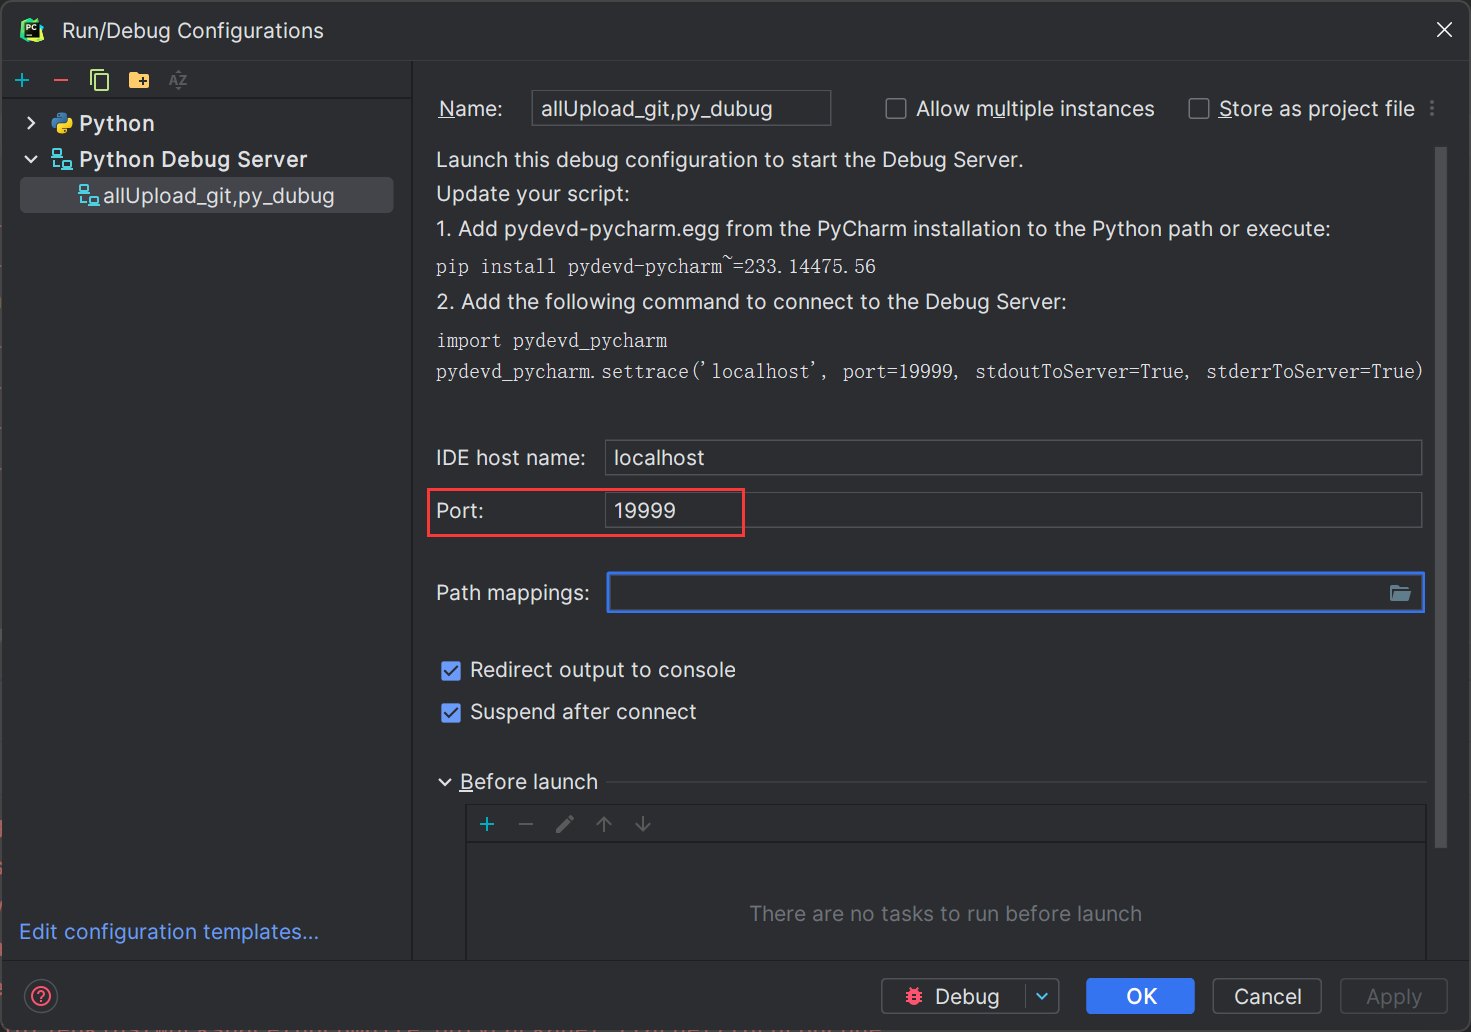Uncheck Redirect output to console

[x=451, y=670]
